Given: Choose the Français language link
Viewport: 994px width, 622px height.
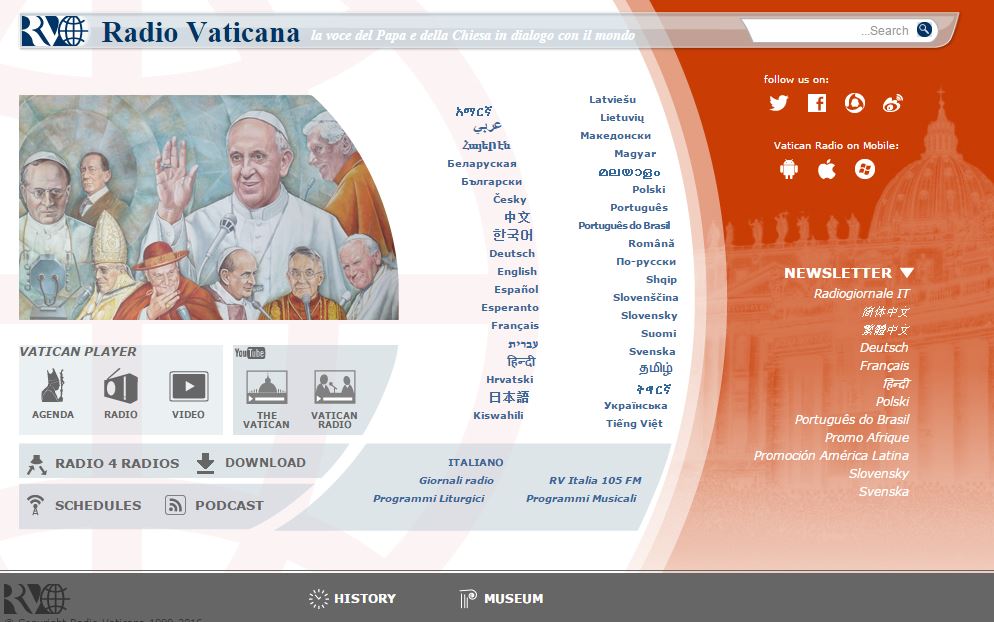Looking at the screenshot, I should click(515, 325).
